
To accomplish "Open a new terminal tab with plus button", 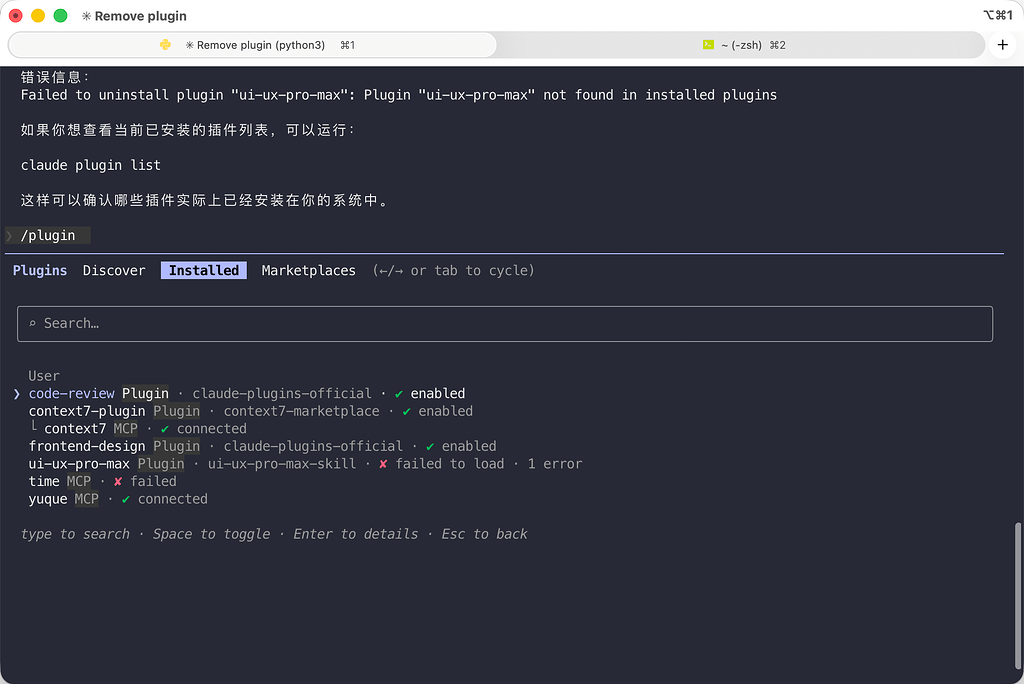I will (1002, 45).
